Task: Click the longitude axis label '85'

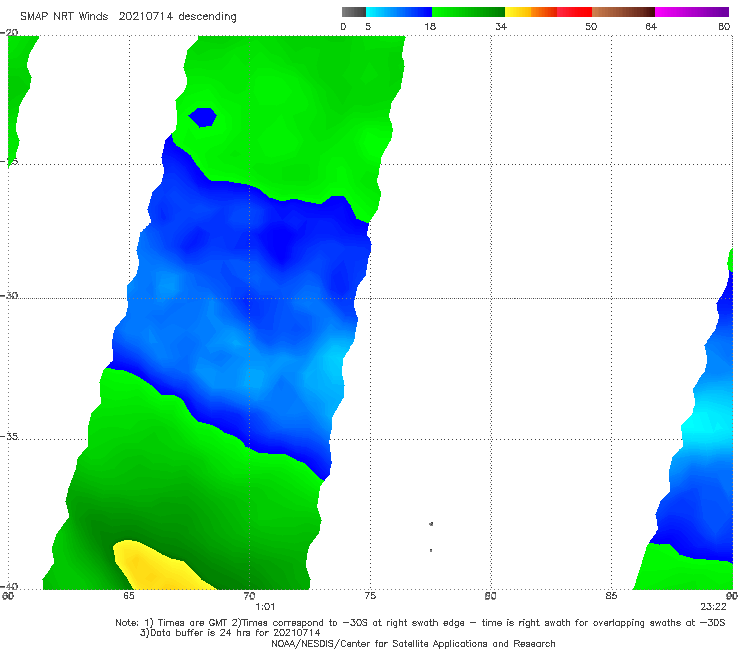Action: [611, 596]
